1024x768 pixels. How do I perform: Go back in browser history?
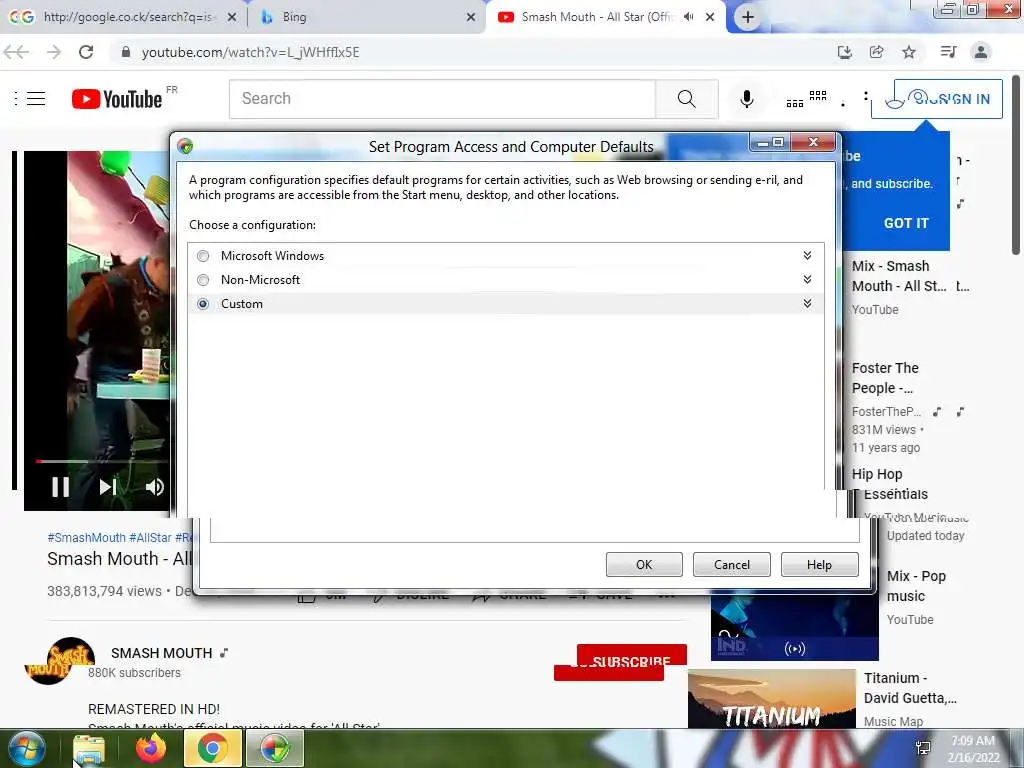tap(17, 52)
